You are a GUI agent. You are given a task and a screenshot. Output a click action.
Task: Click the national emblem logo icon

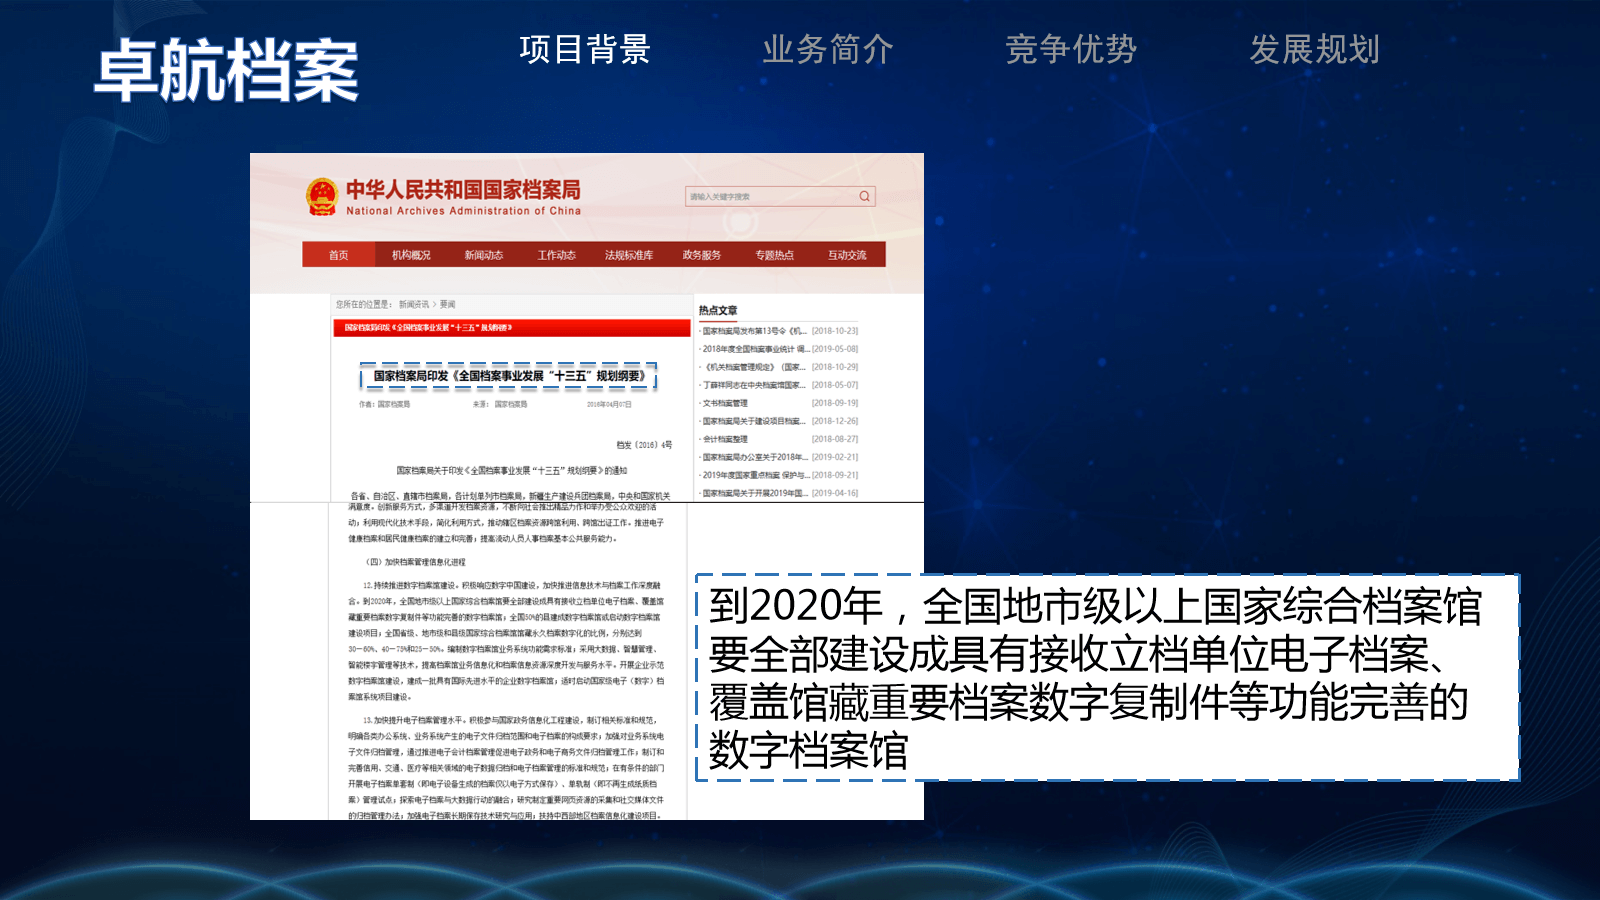point(322,197)
